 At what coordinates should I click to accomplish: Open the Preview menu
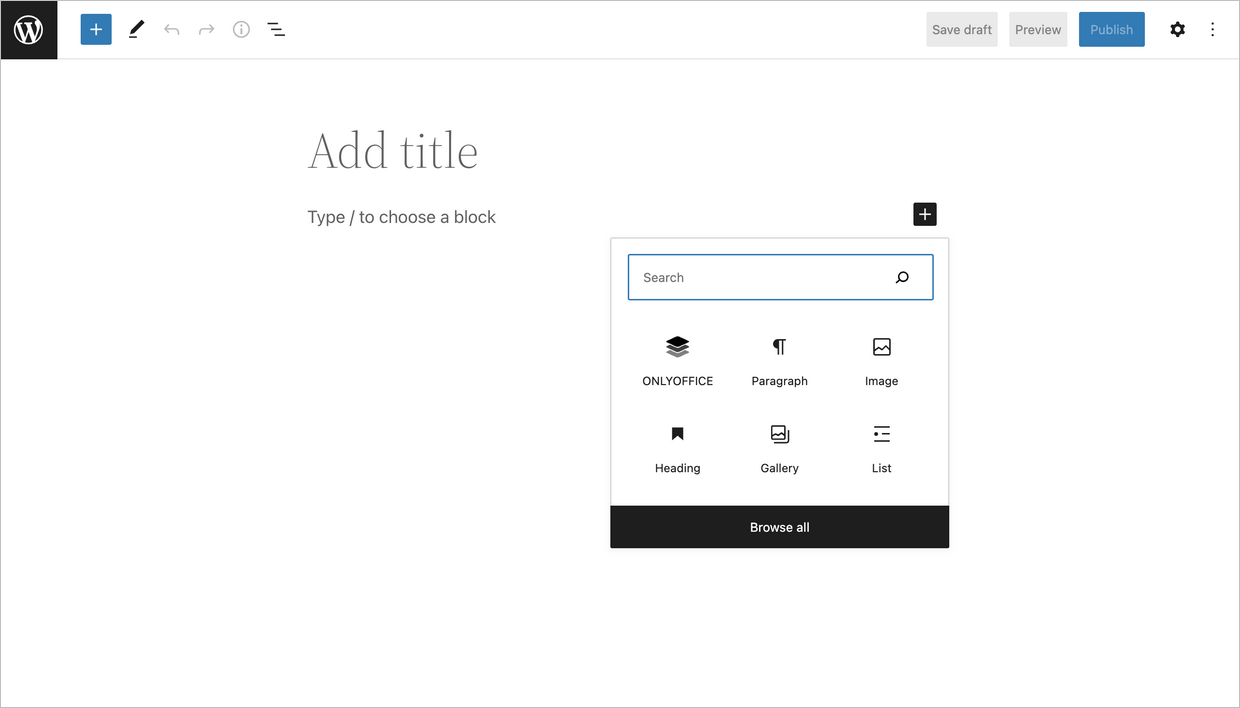pyautogui.click(x=1037, y=29)
